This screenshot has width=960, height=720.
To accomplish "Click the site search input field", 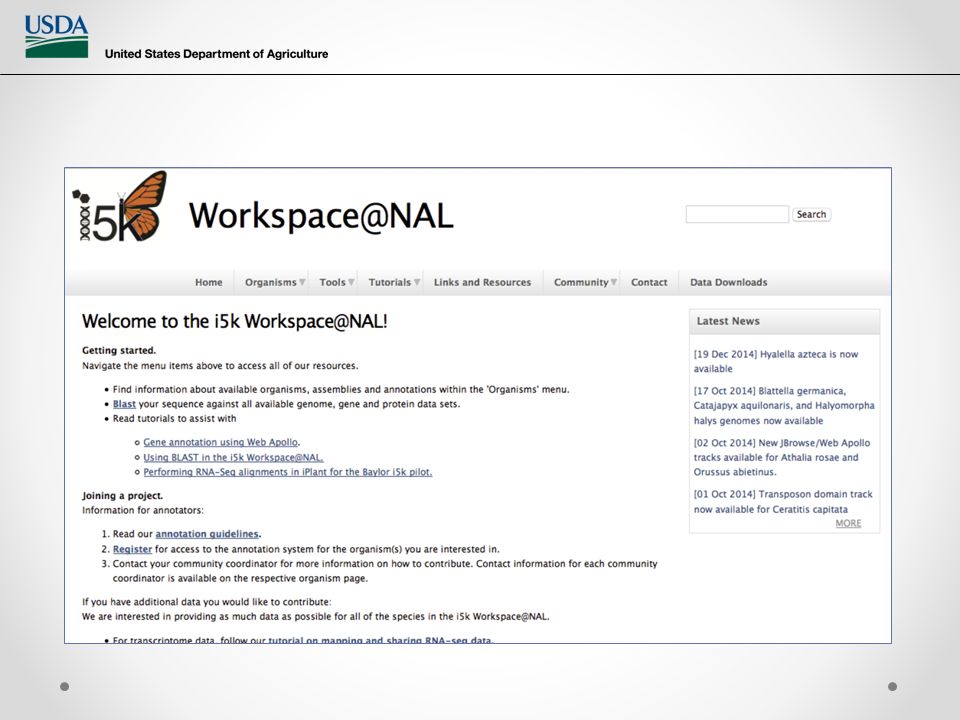I will click(x=737, y=214).
